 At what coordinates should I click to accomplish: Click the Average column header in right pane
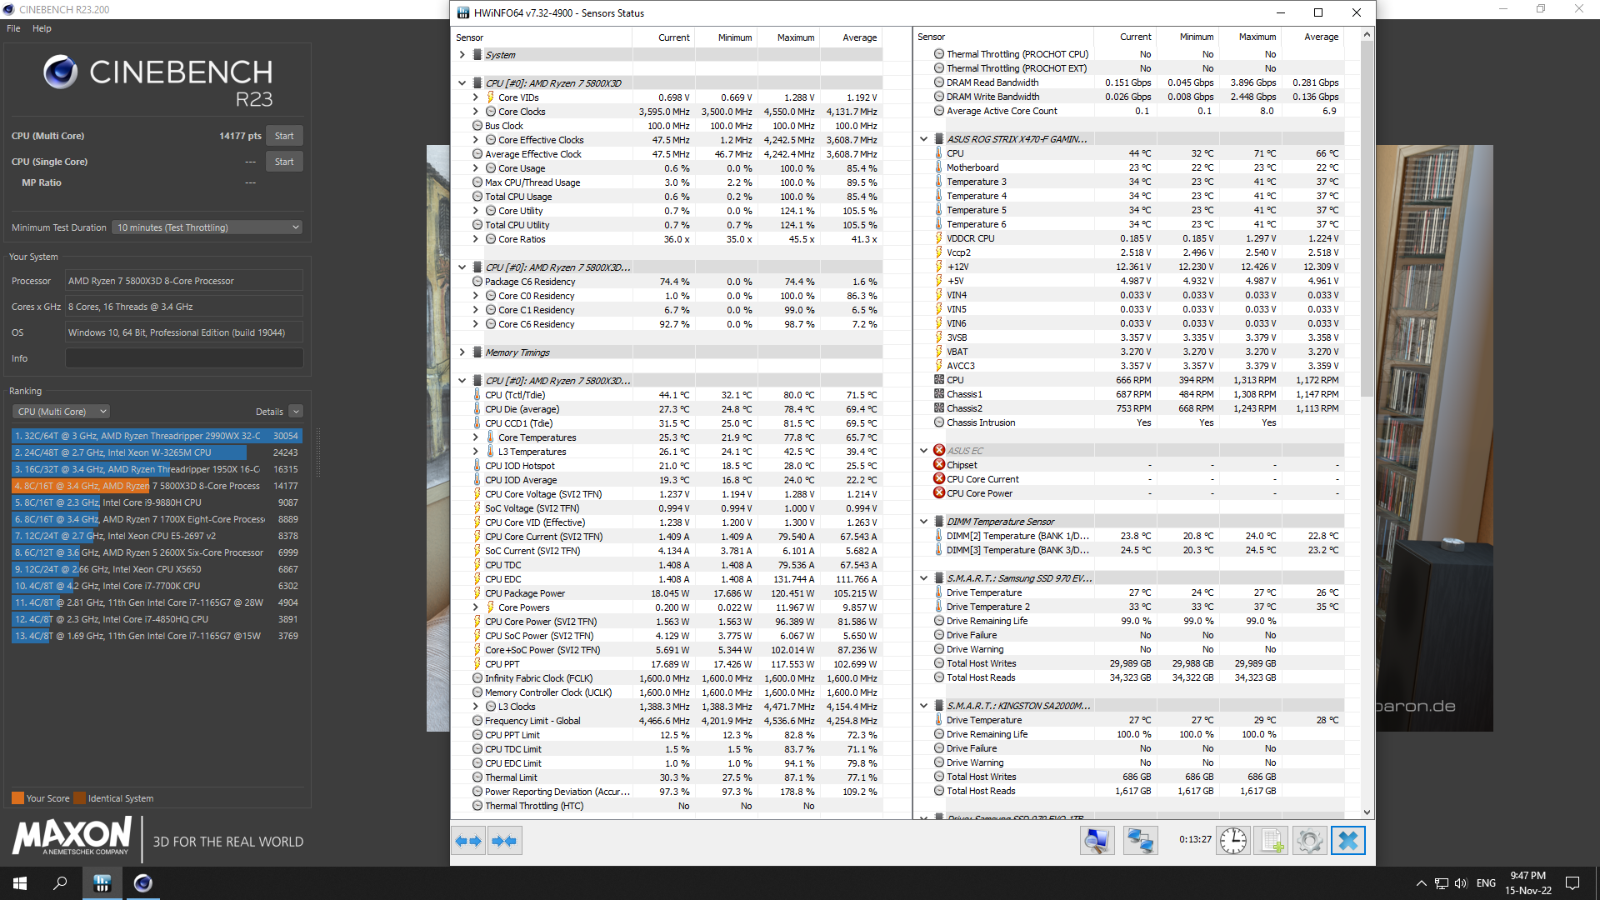(x=1314, y=37)
